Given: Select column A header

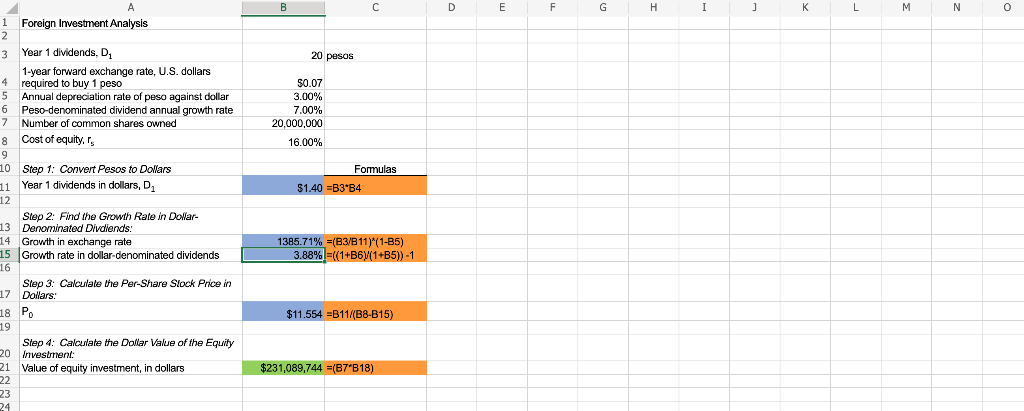Looking at the screenshot, I should tap(131, 8).
